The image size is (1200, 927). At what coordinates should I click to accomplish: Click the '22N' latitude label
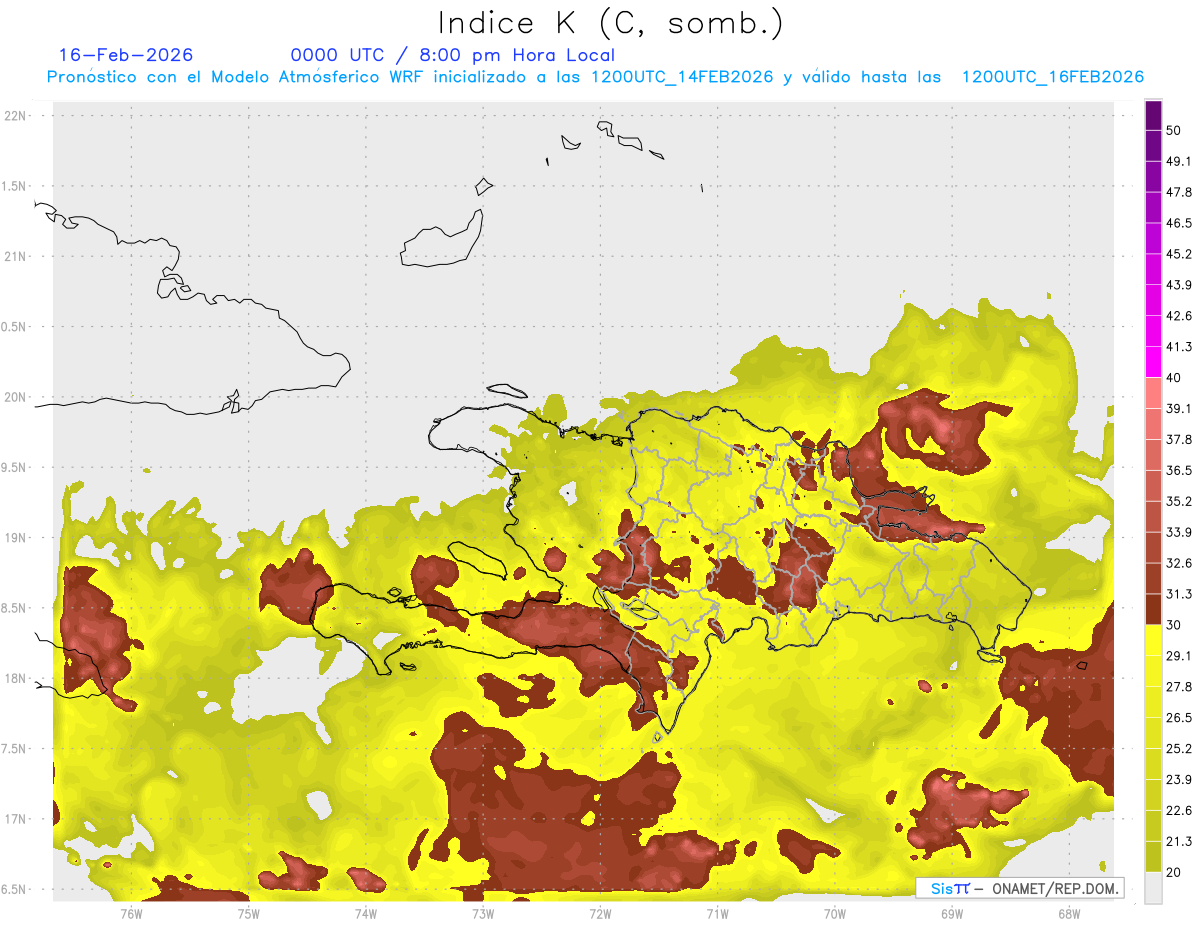click(17, 116)
